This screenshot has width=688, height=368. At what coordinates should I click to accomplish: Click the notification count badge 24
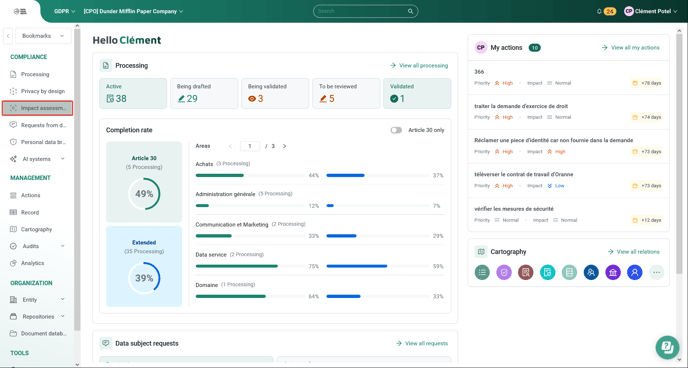609,11
